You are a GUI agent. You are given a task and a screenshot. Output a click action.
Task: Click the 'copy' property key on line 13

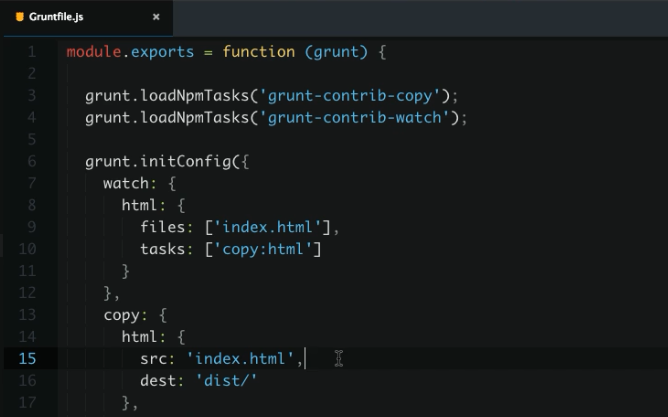[121, 315]
